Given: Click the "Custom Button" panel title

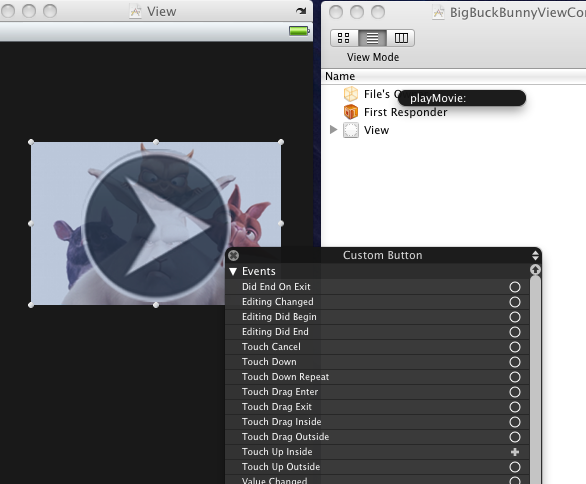Looking at the screenshot, I should [x=383, y=255].
